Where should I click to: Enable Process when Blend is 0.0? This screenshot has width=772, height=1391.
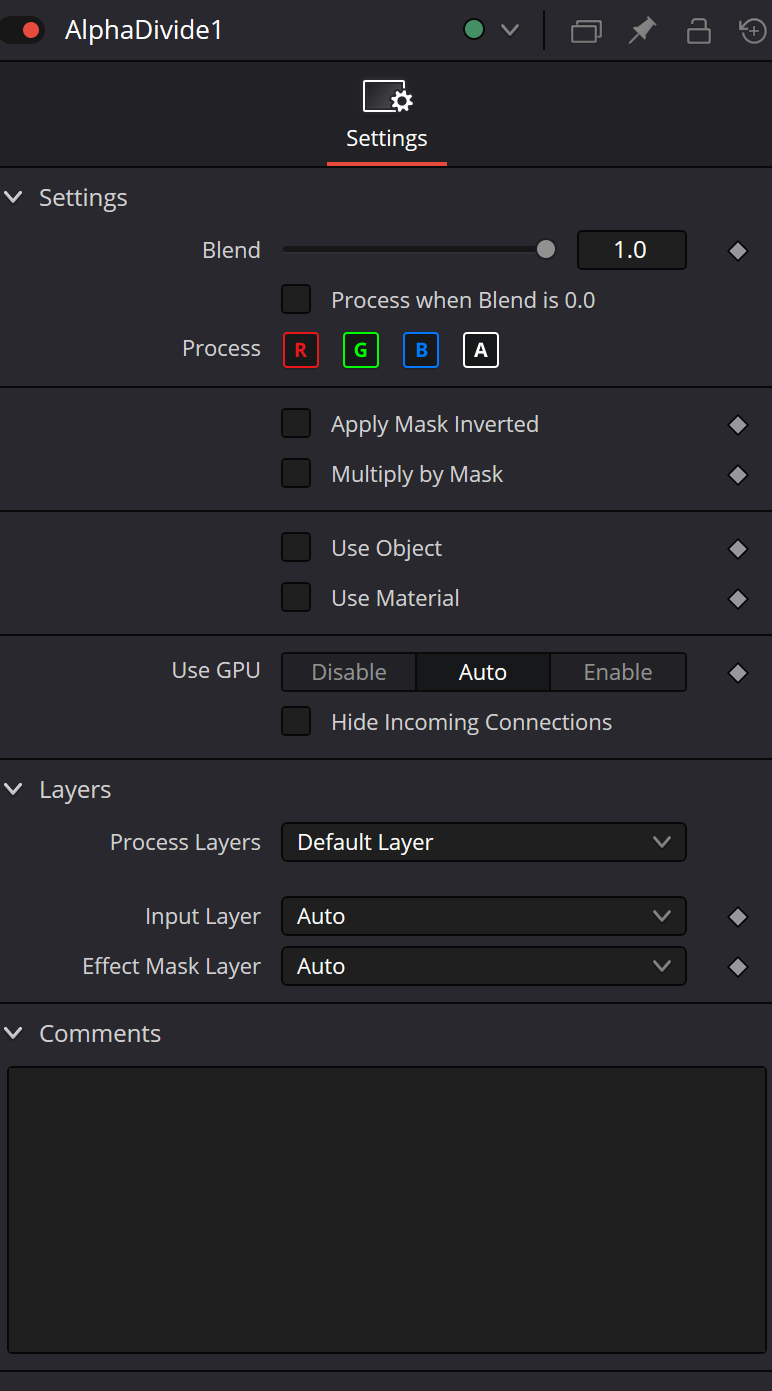click(296, 300)
